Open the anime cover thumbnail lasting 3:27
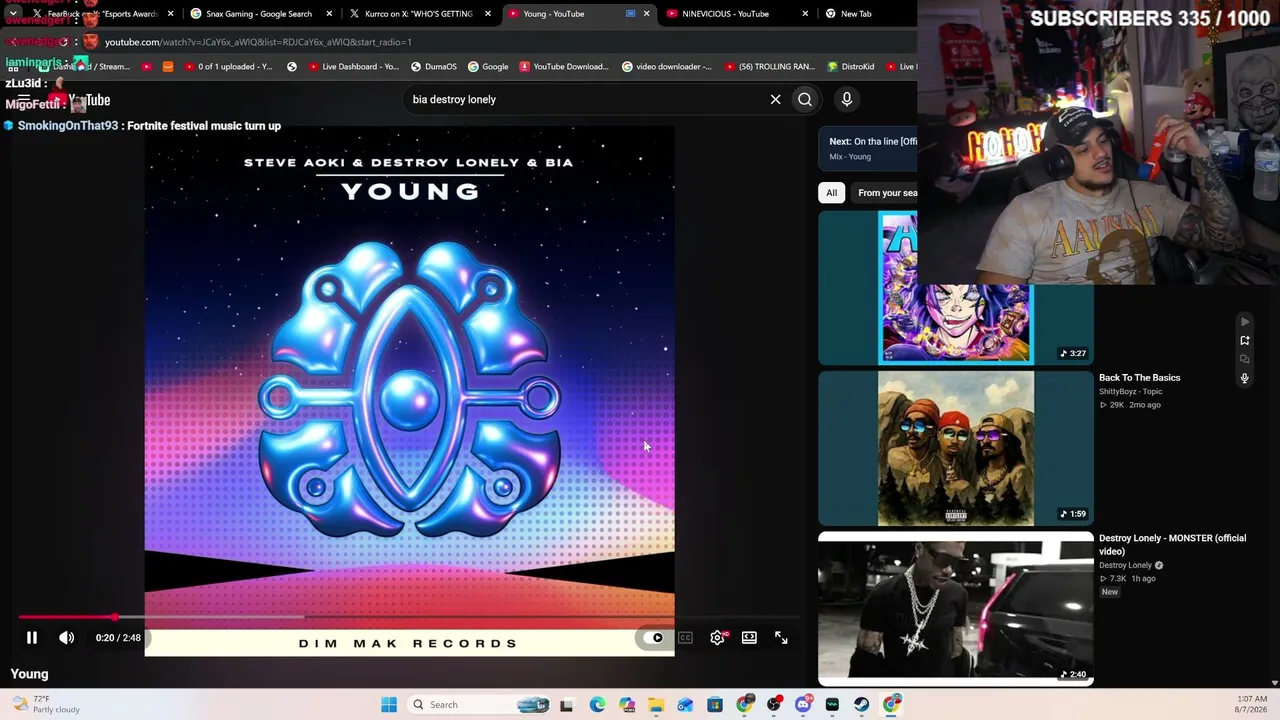The width and height of the screenshot is (1280, 720). [x=956, y=288]
